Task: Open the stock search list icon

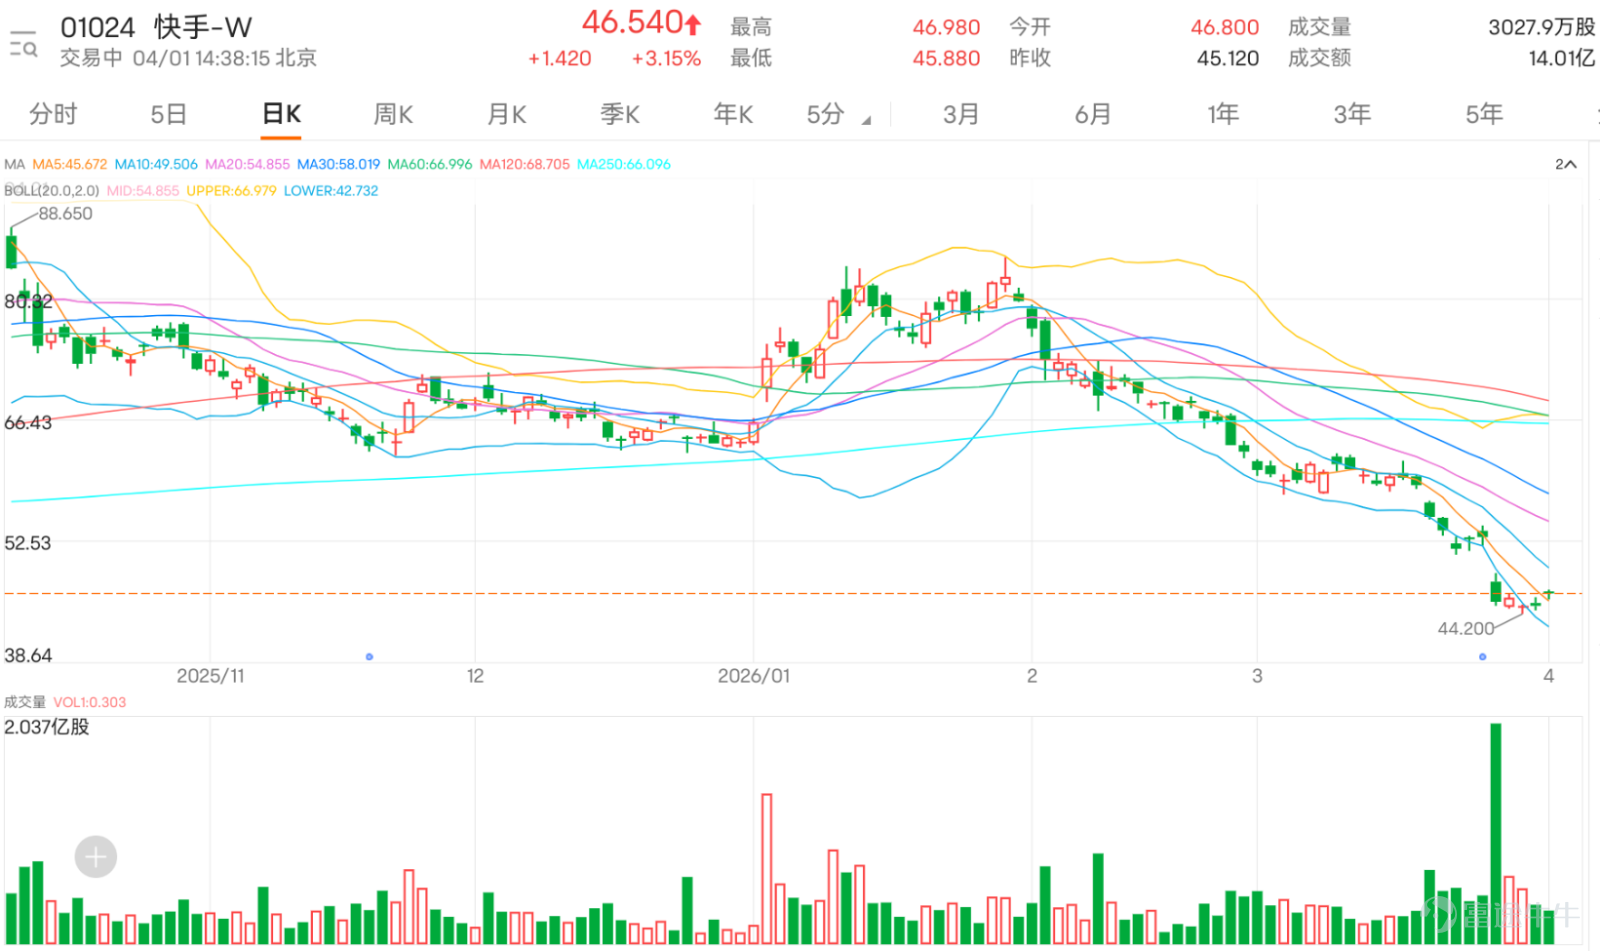Action: (x=23, y=44)
